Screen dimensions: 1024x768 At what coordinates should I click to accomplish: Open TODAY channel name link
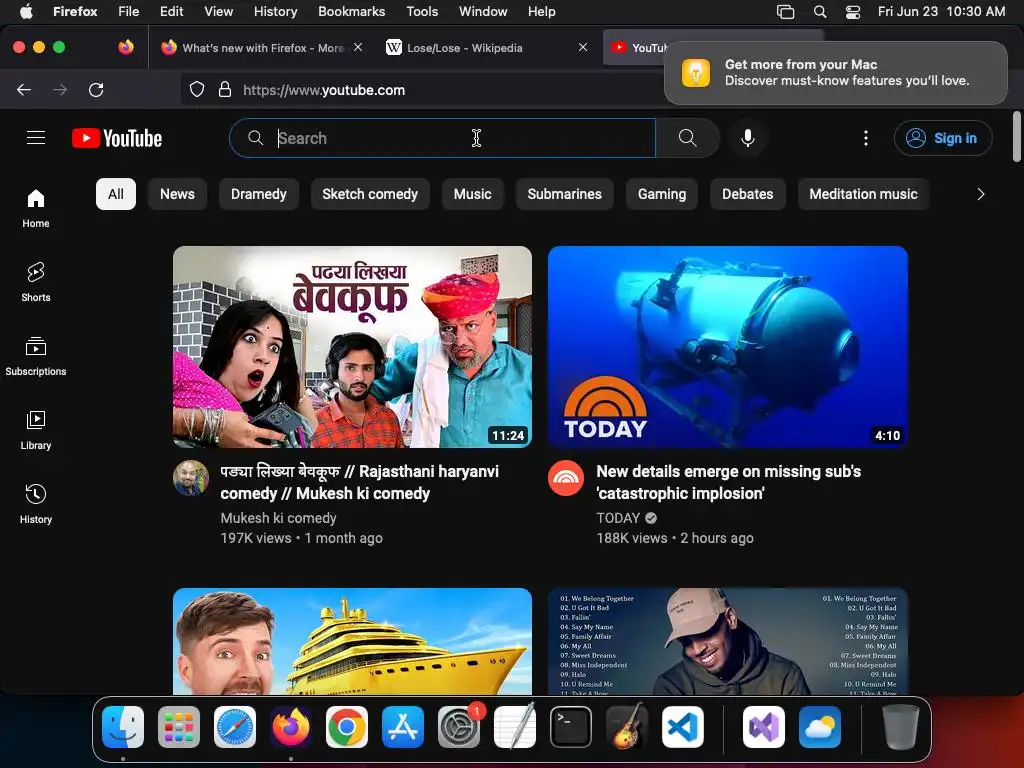pyautogui.click(x=618, y=518)
